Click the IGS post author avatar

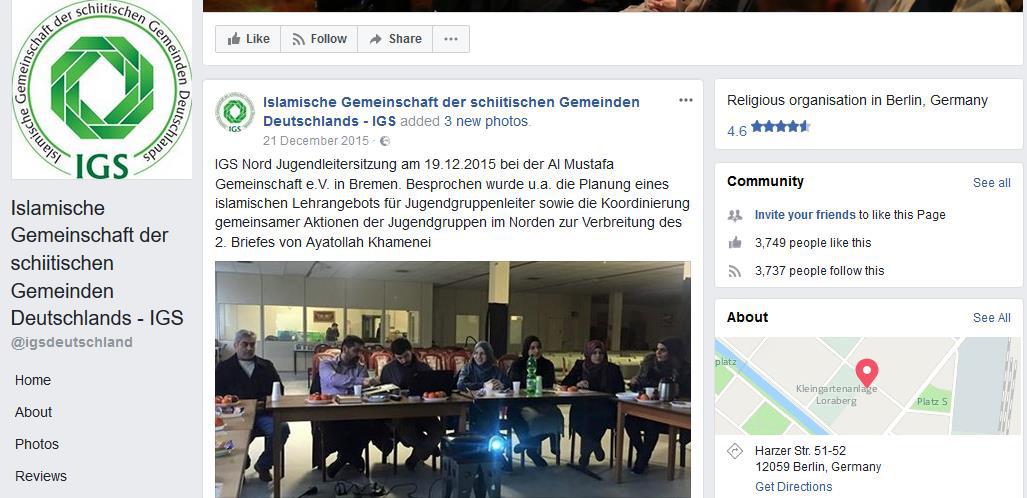coord(235,112)
